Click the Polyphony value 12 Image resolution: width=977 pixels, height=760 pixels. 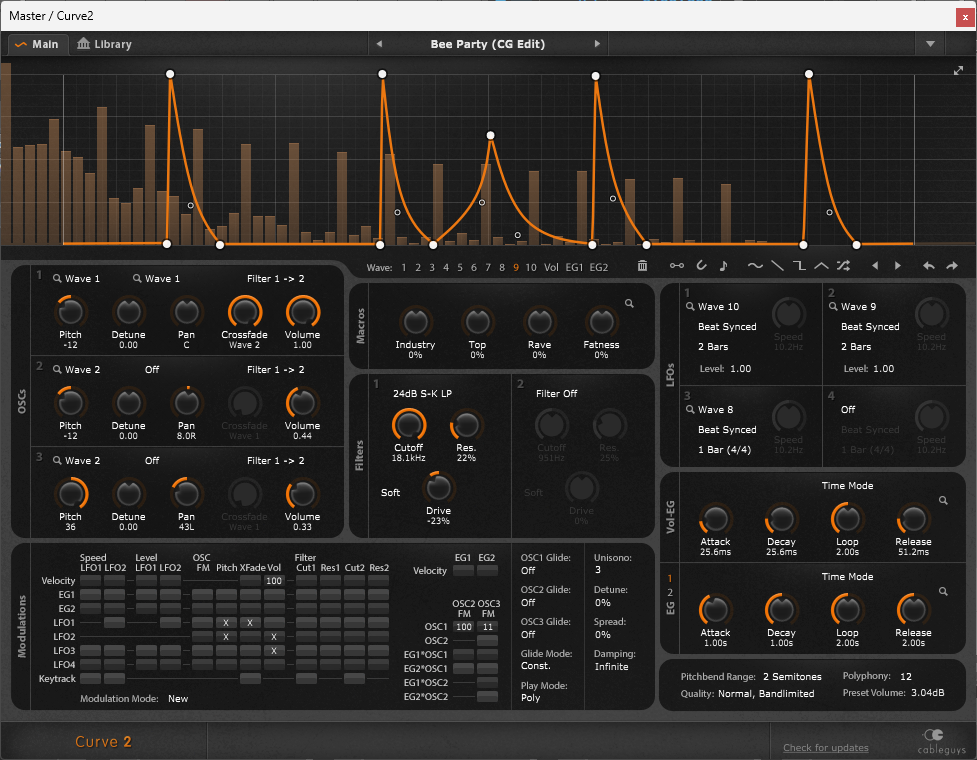906,676
